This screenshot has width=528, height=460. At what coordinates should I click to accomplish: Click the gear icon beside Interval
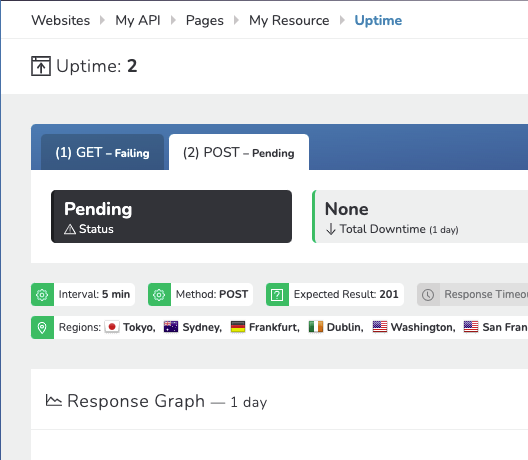(x=42, y=295)
